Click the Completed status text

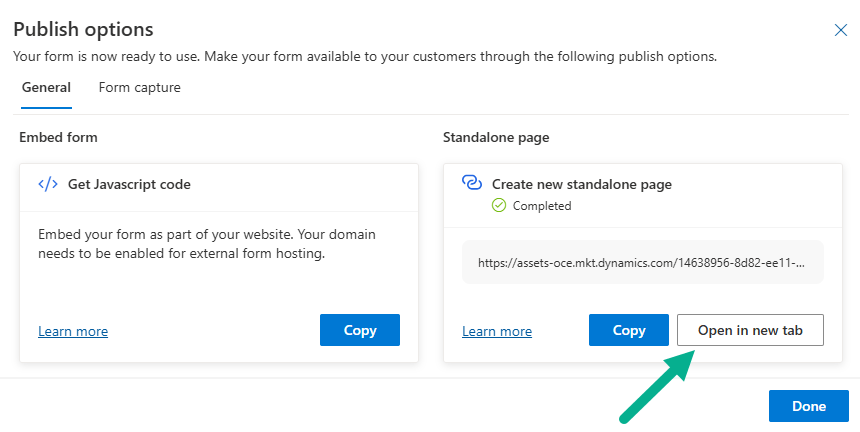click(x=541, y=206)
